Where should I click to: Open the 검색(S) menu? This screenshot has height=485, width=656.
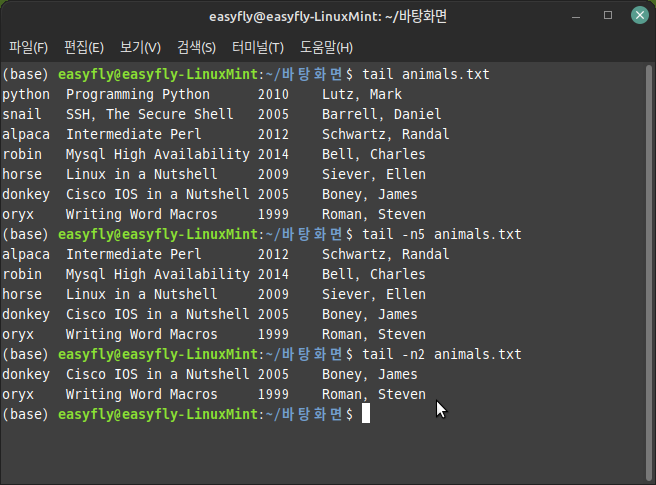tap(196, 47)
